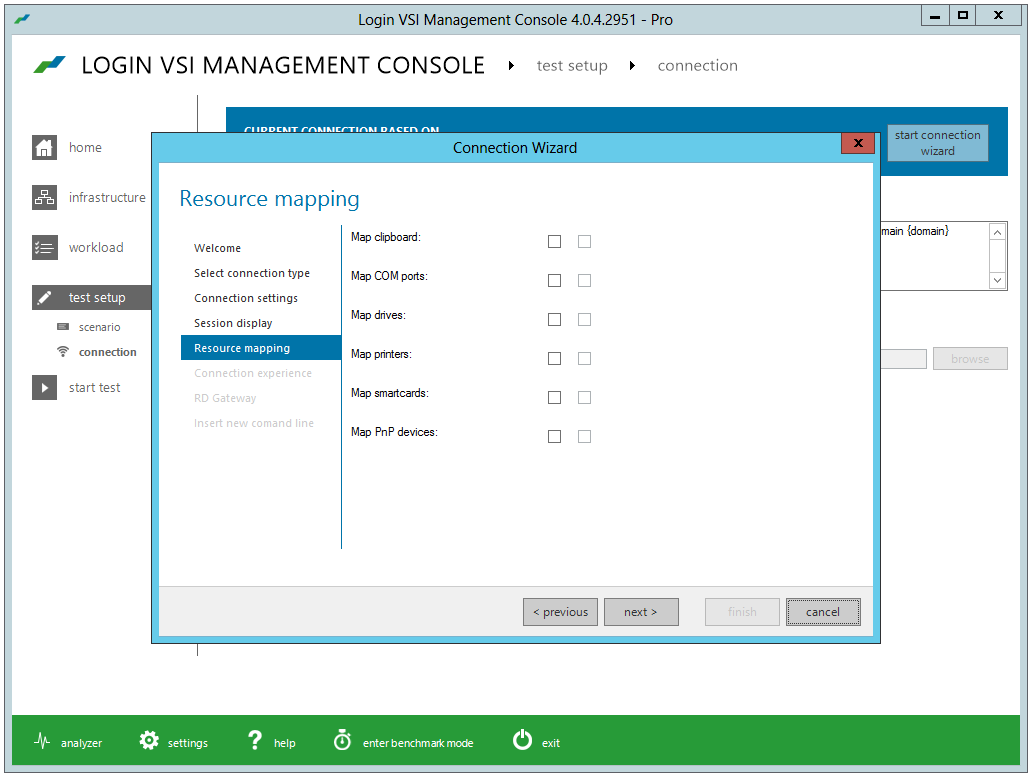1034x777 pixels.
Task: Click the settings gear icon
Action: (x=149, y=741)
